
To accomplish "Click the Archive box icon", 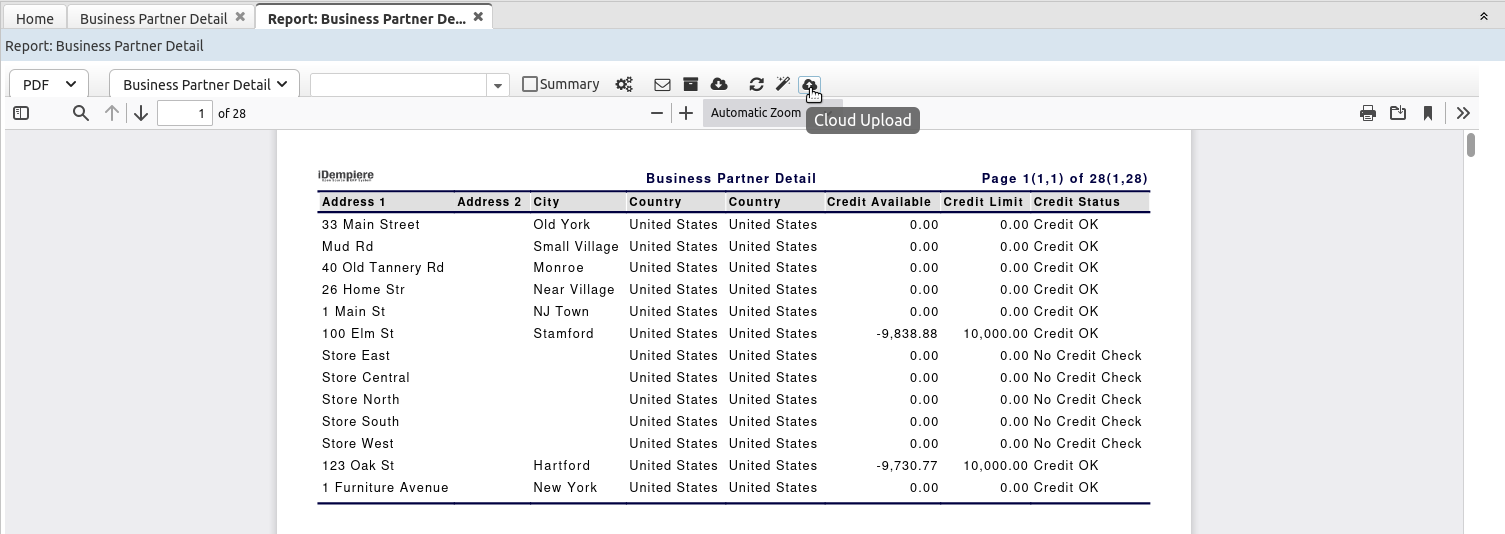I will (x=690, y=85).
